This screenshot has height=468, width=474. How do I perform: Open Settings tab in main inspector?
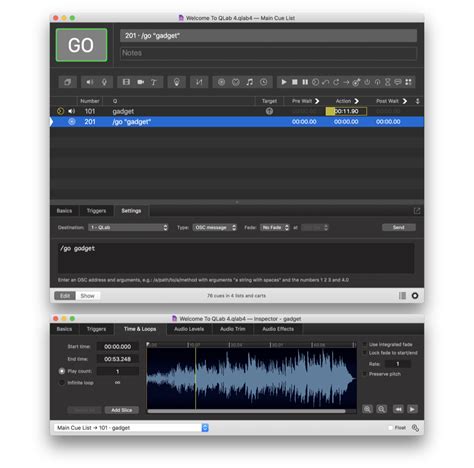(131, 211)
